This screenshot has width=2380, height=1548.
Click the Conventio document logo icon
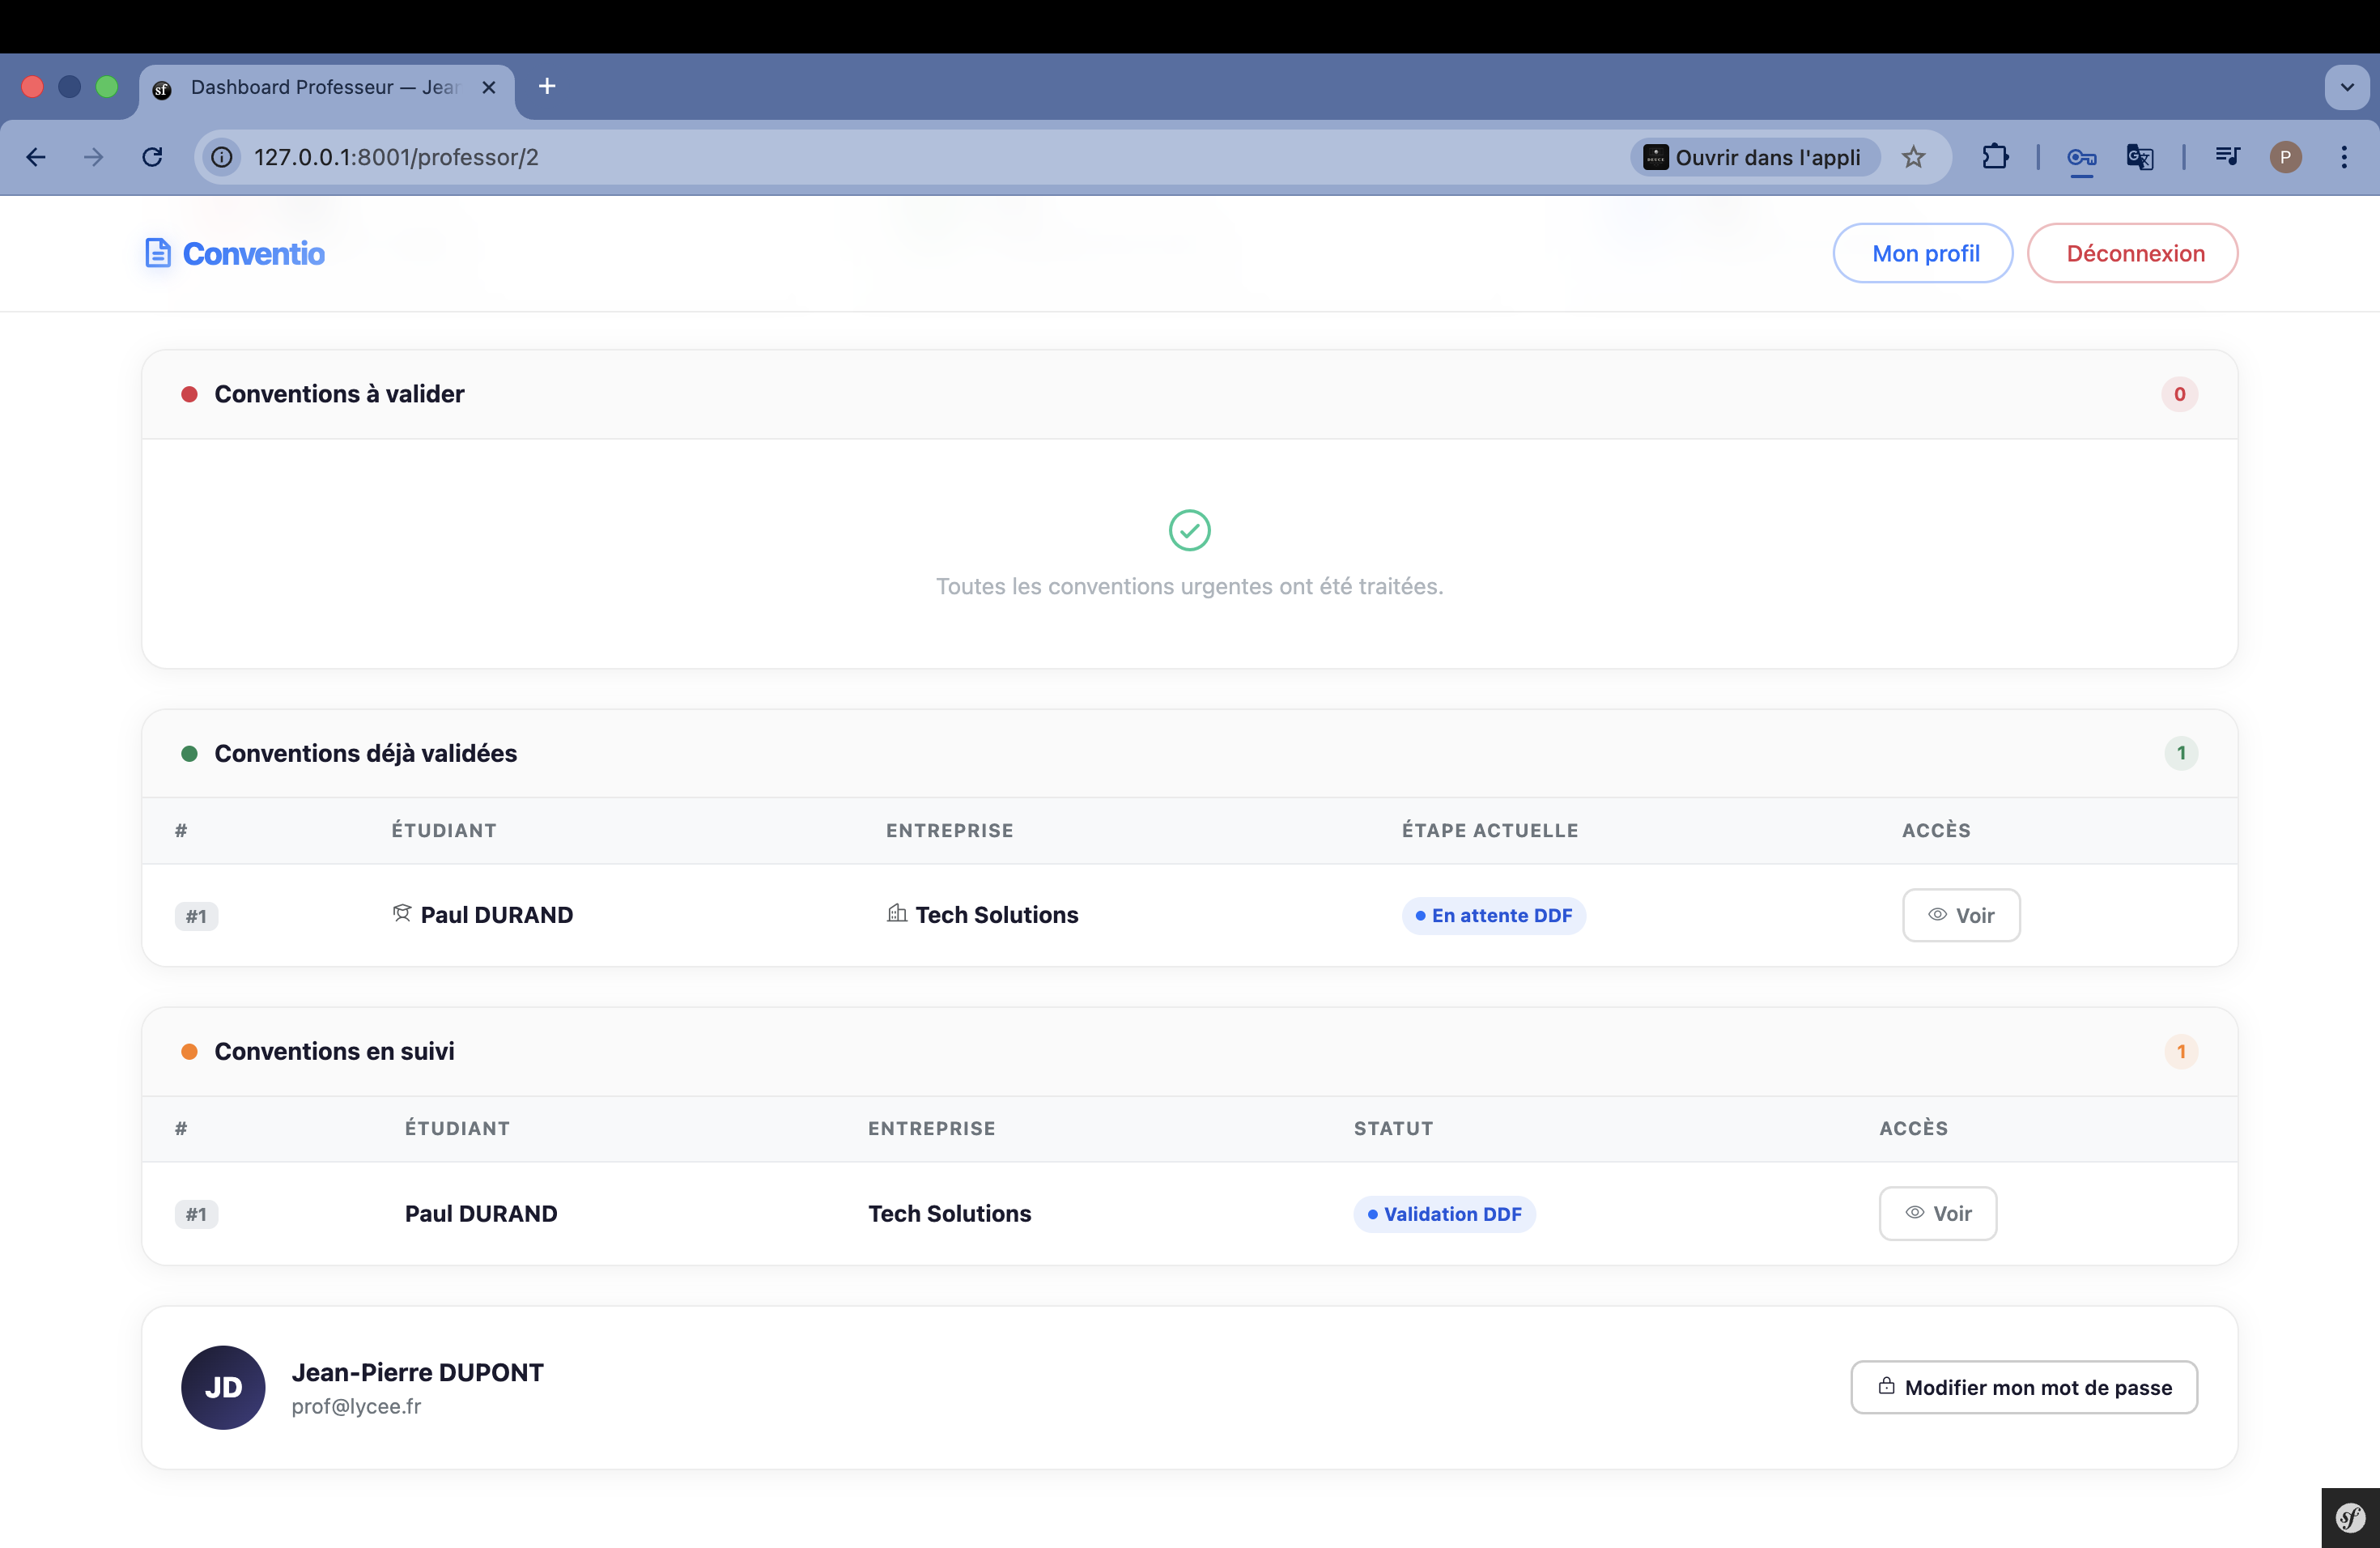[158, 253]
